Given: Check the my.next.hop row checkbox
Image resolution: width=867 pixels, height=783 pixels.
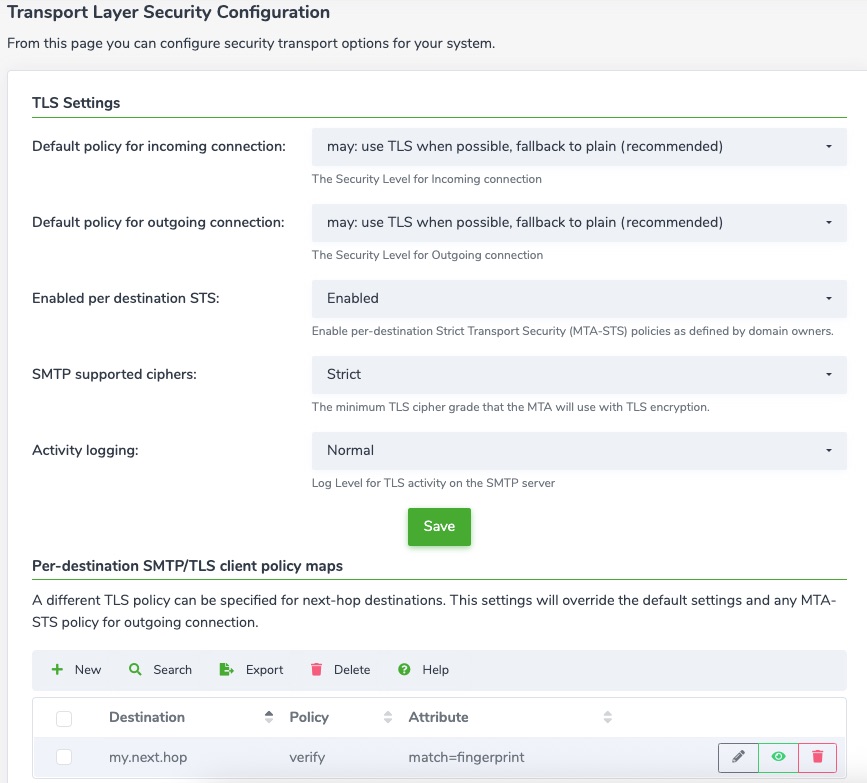Looking at the screenshot, I should click(x=64, y=757).
